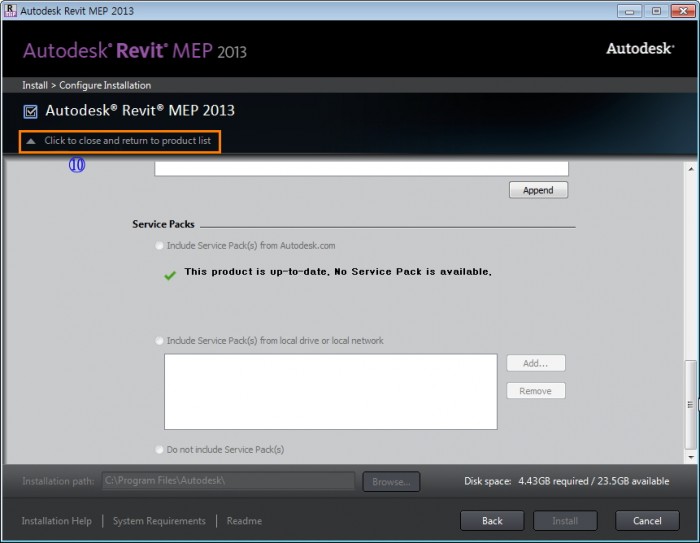Click the Revit app icon in title bar
This screenshot has width=700, height=543.
(x=10, y=10)
